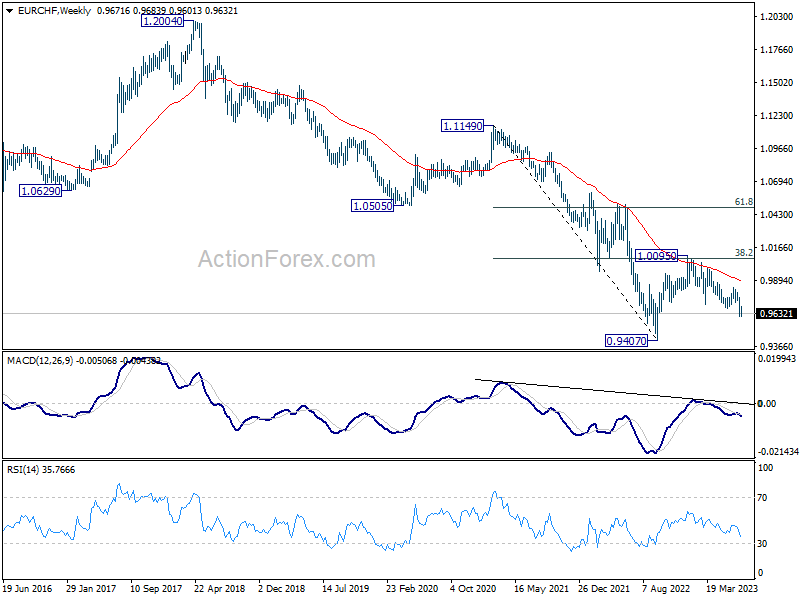800x600 pixels.
Task: Select the 1.06290 low price label
Action: coord(40,191)
